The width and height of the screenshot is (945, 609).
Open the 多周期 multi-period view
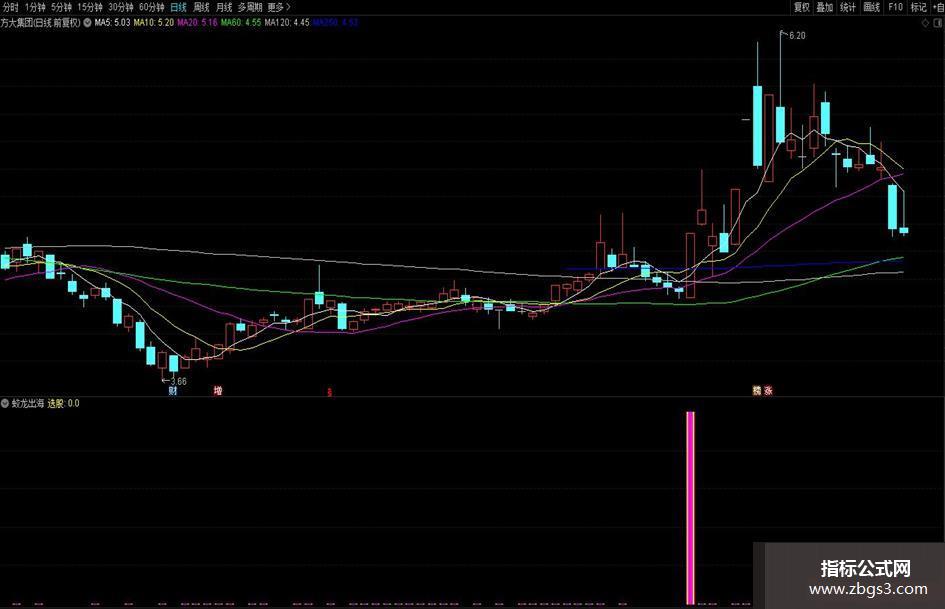pos(250,7)
